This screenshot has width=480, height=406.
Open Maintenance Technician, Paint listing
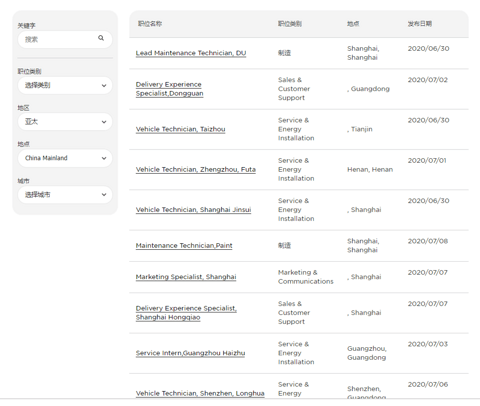coord(184,246)
